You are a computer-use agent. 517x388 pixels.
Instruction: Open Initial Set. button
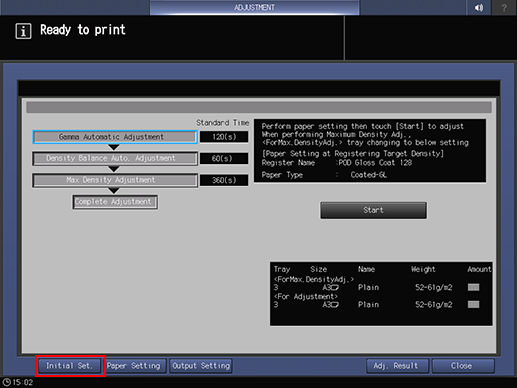point(69,366)
